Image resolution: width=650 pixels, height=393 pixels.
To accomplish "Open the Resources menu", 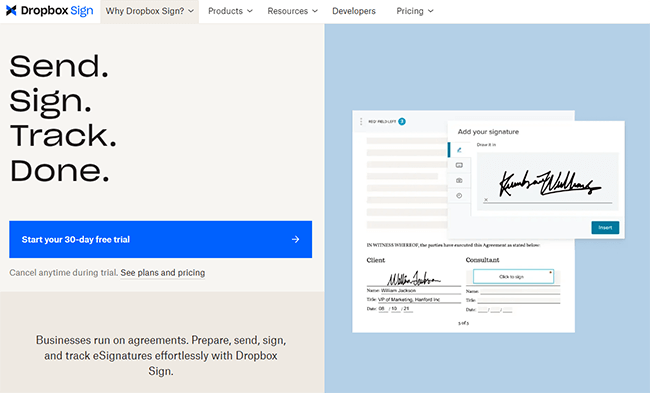I will click(x=292, y=11).
